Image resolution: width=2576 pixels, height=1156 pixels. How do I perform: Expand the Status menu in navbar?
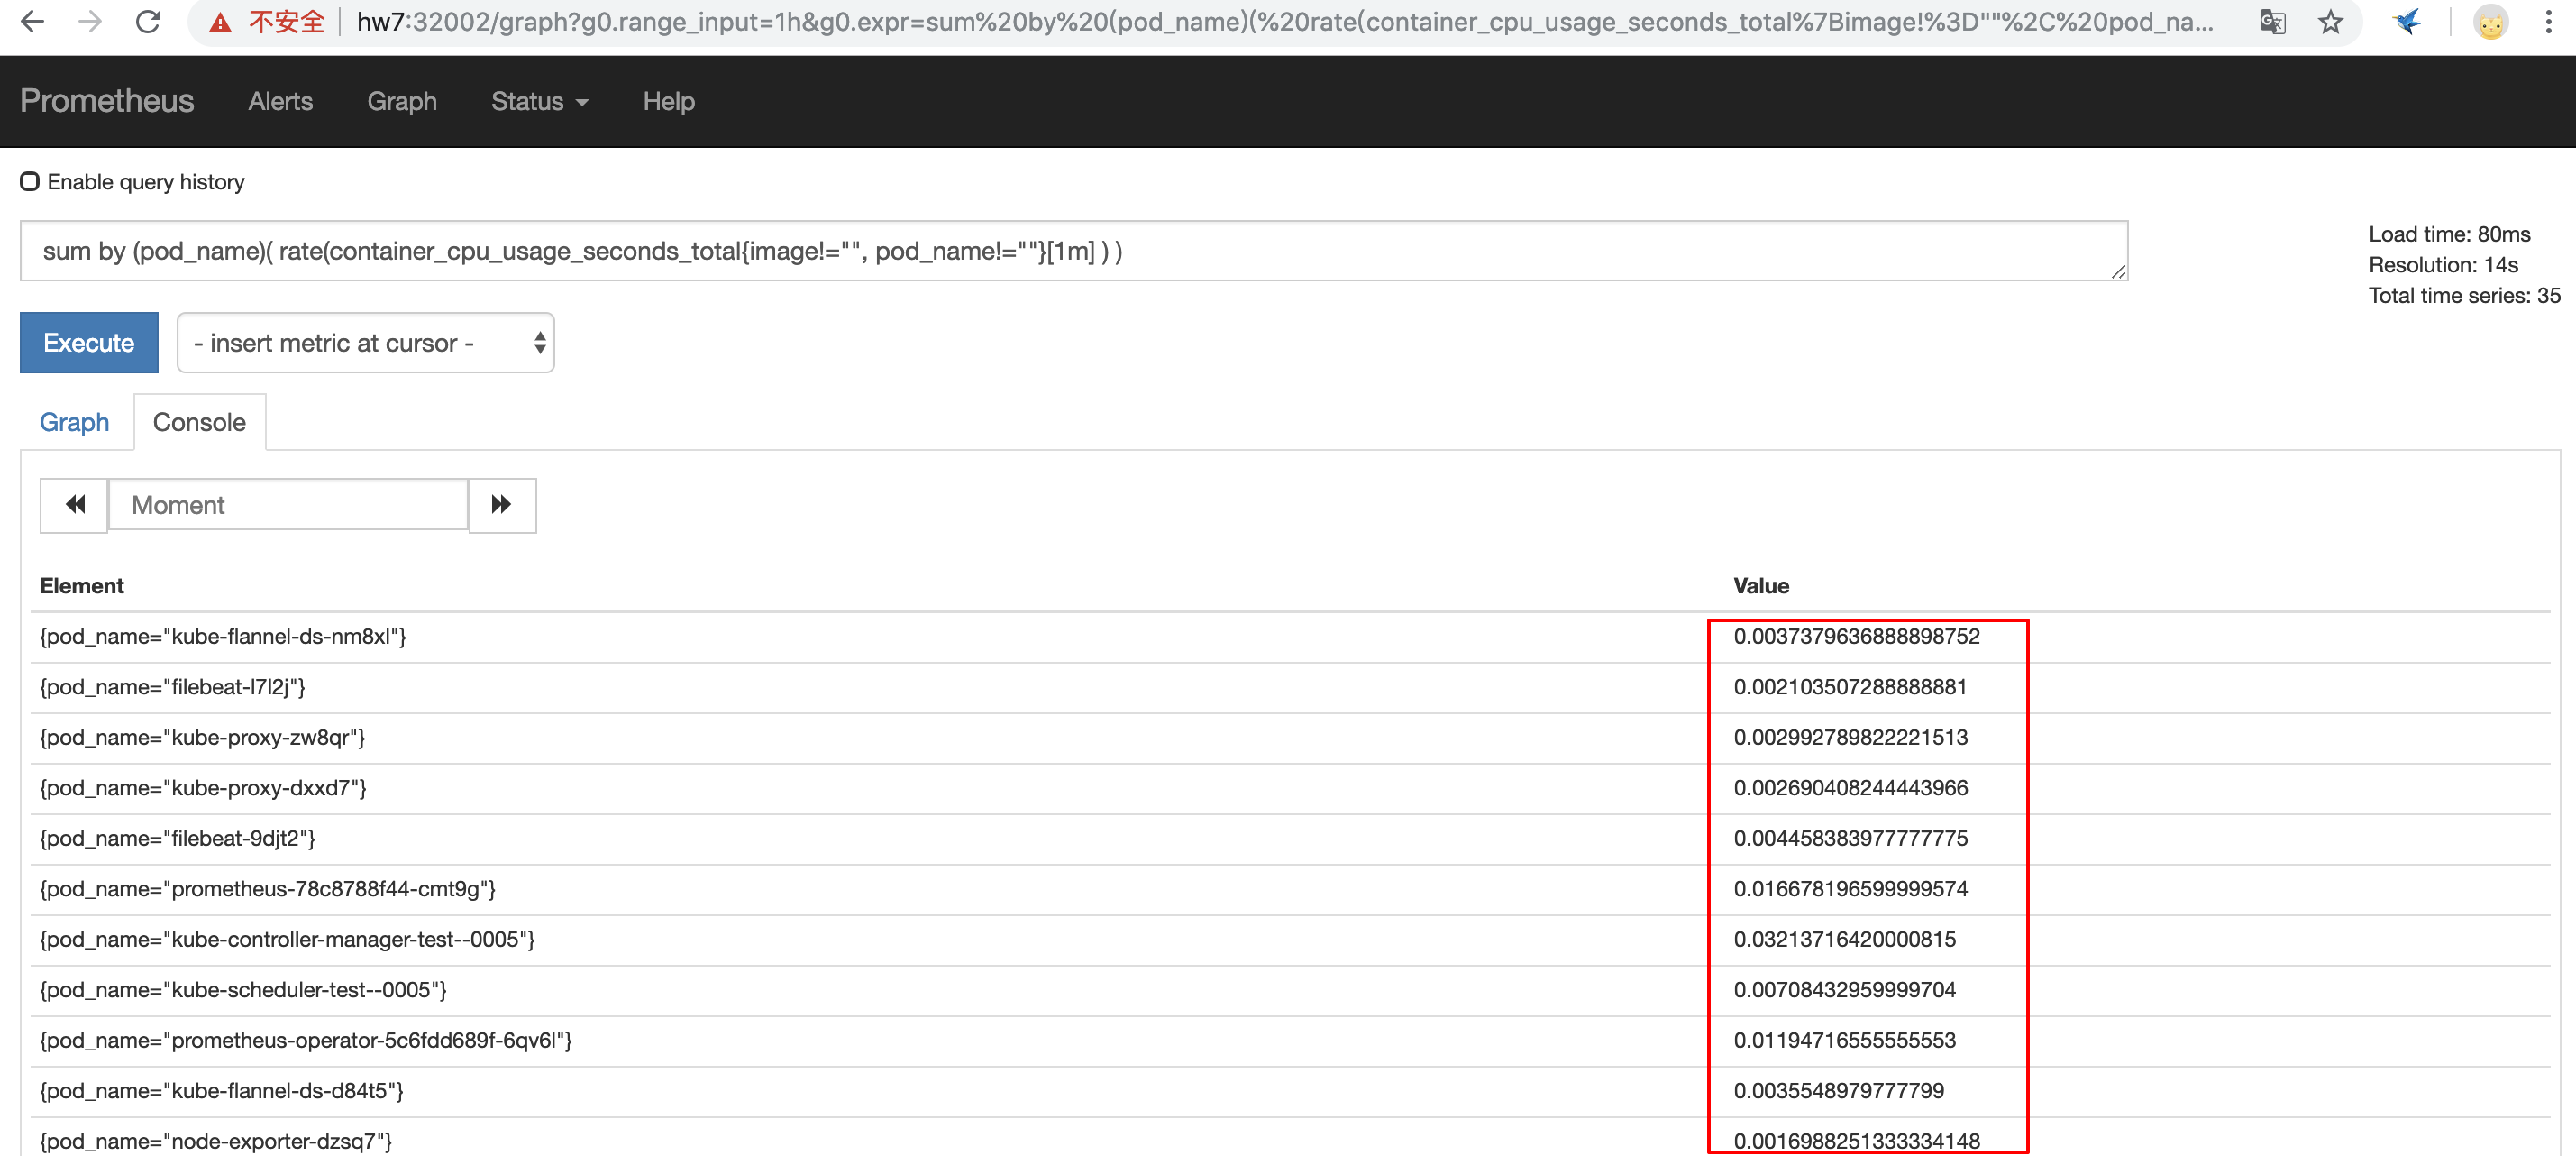coord(539,101)
